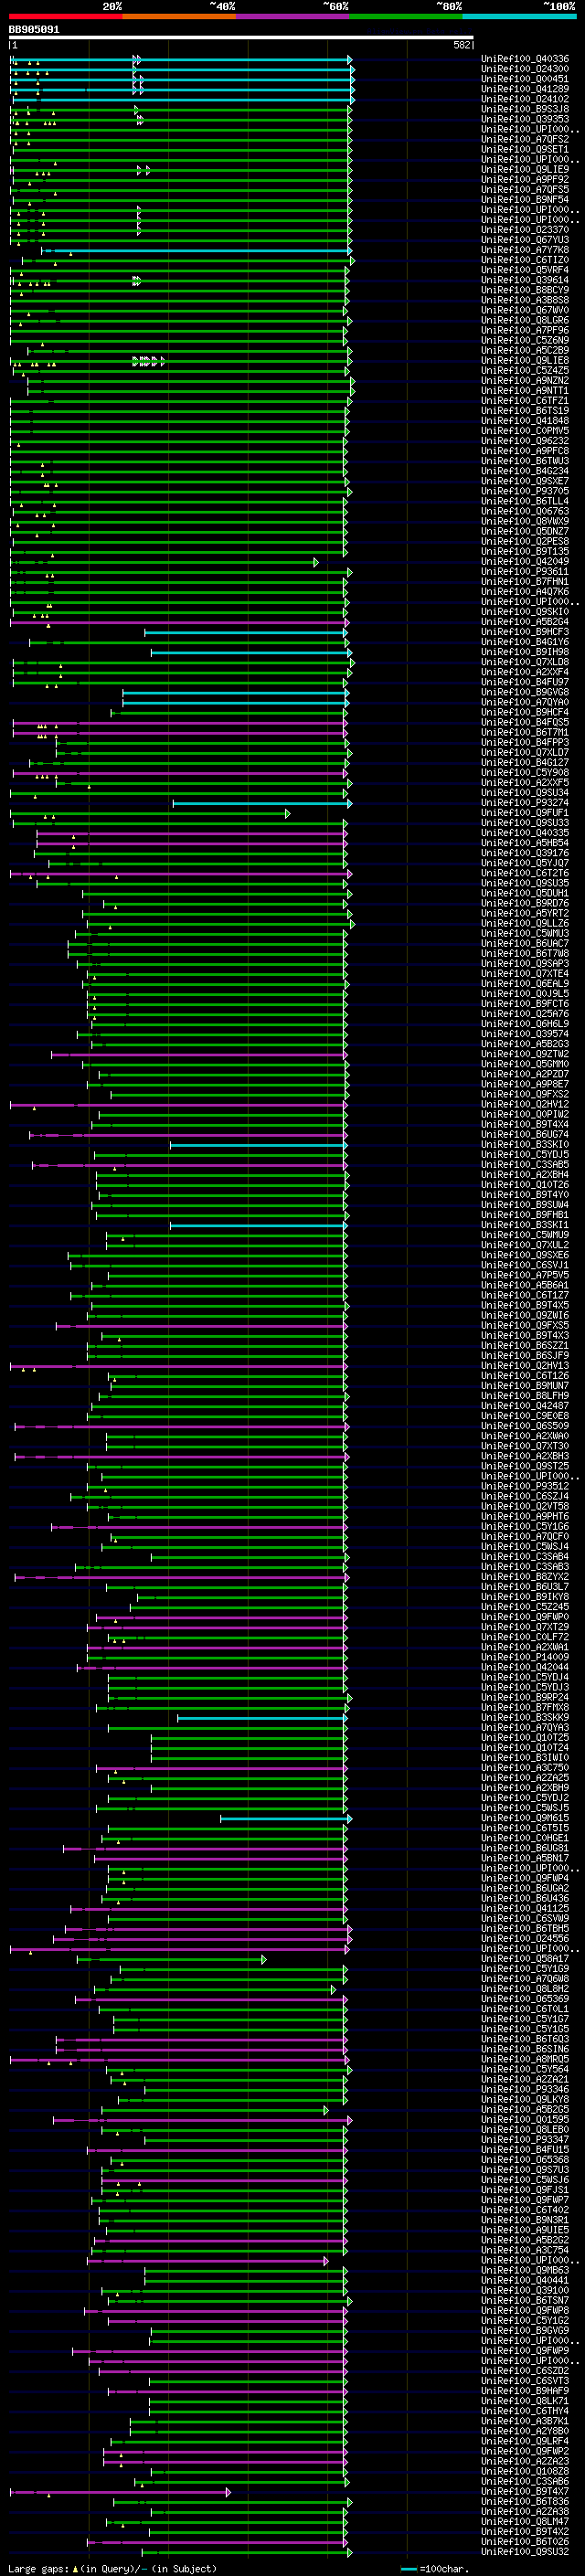
Task: Select hit label UniRef100_A3C754
Action: point(525,2250)
